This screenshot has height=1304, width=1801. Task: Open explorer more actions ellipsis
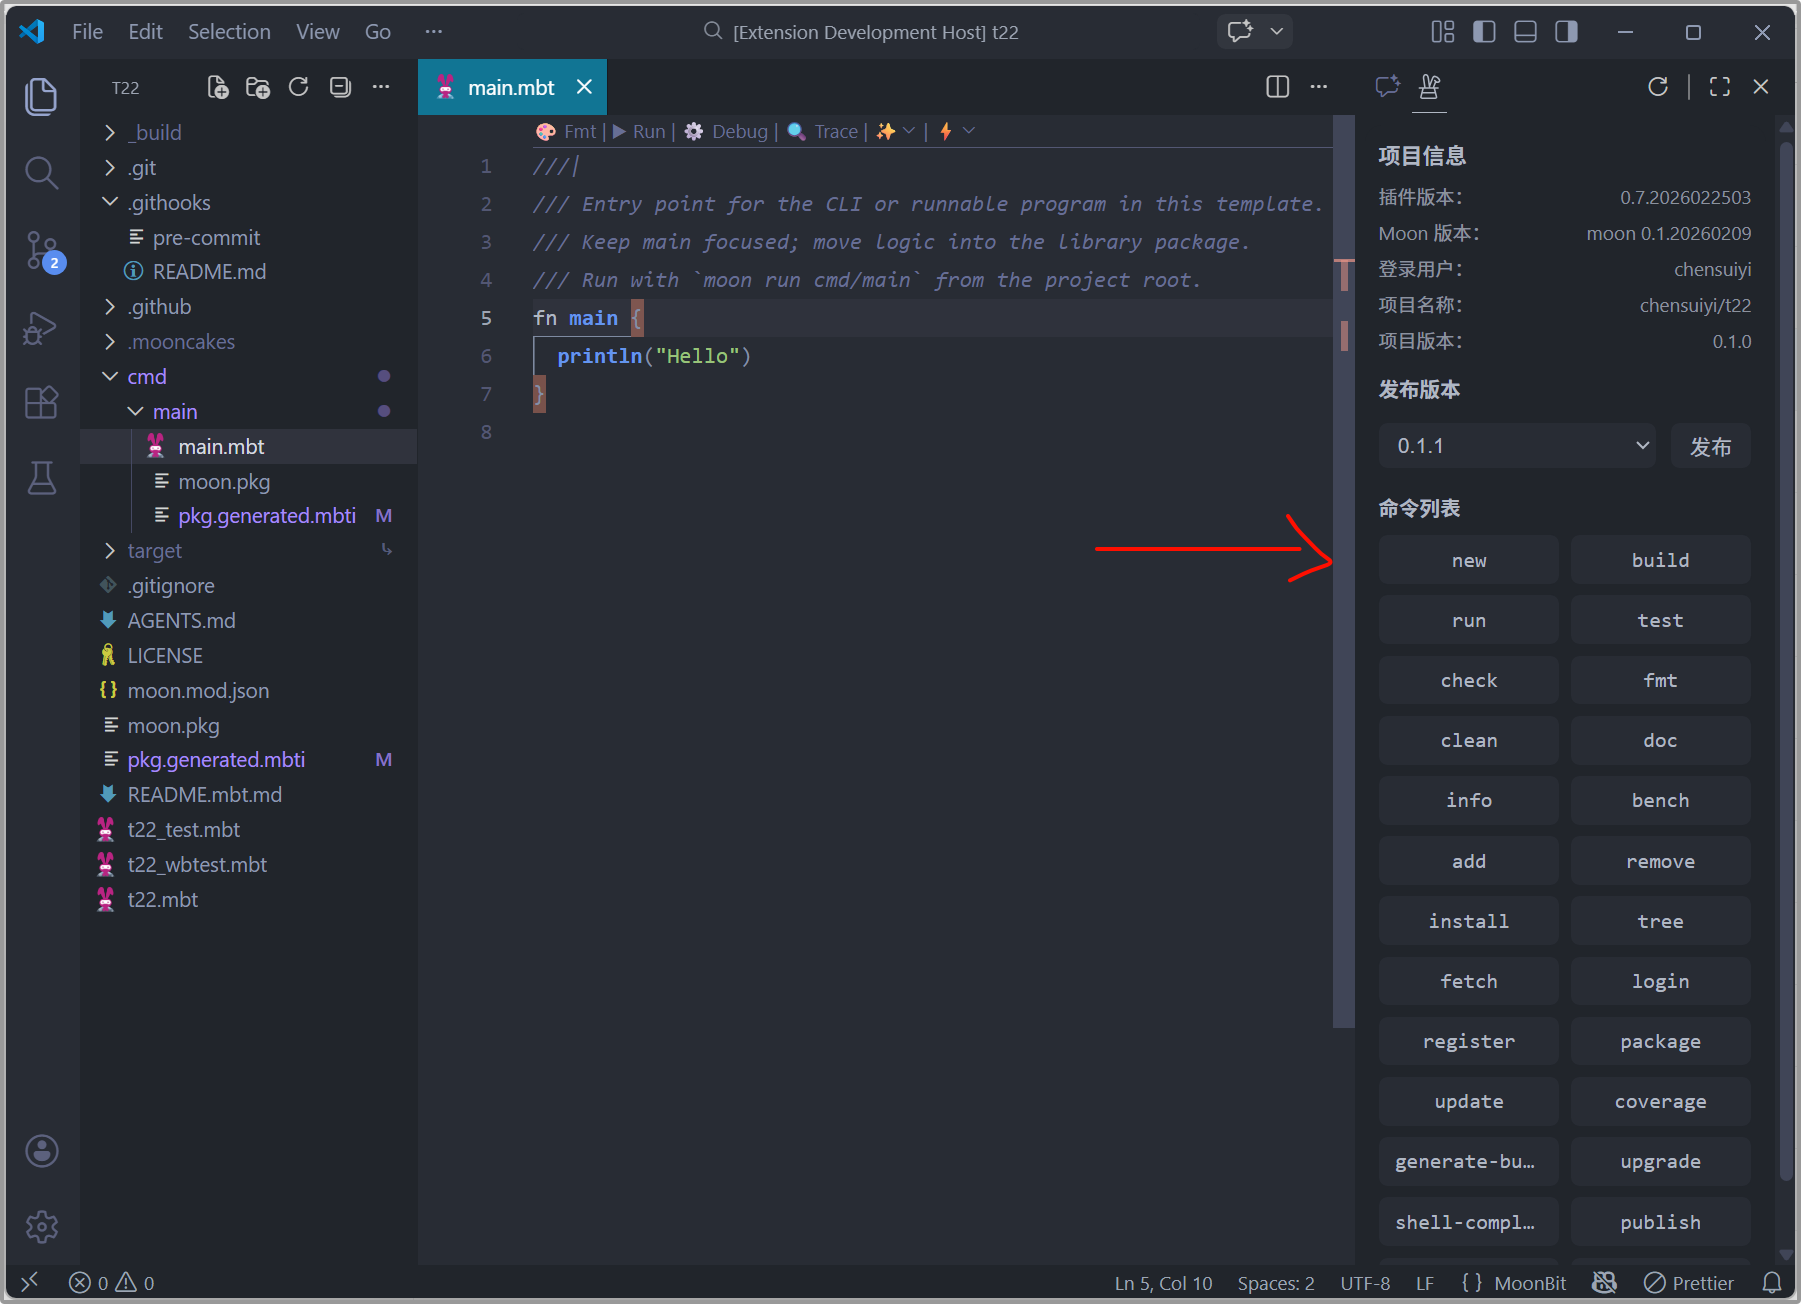[x=381, y=88]
